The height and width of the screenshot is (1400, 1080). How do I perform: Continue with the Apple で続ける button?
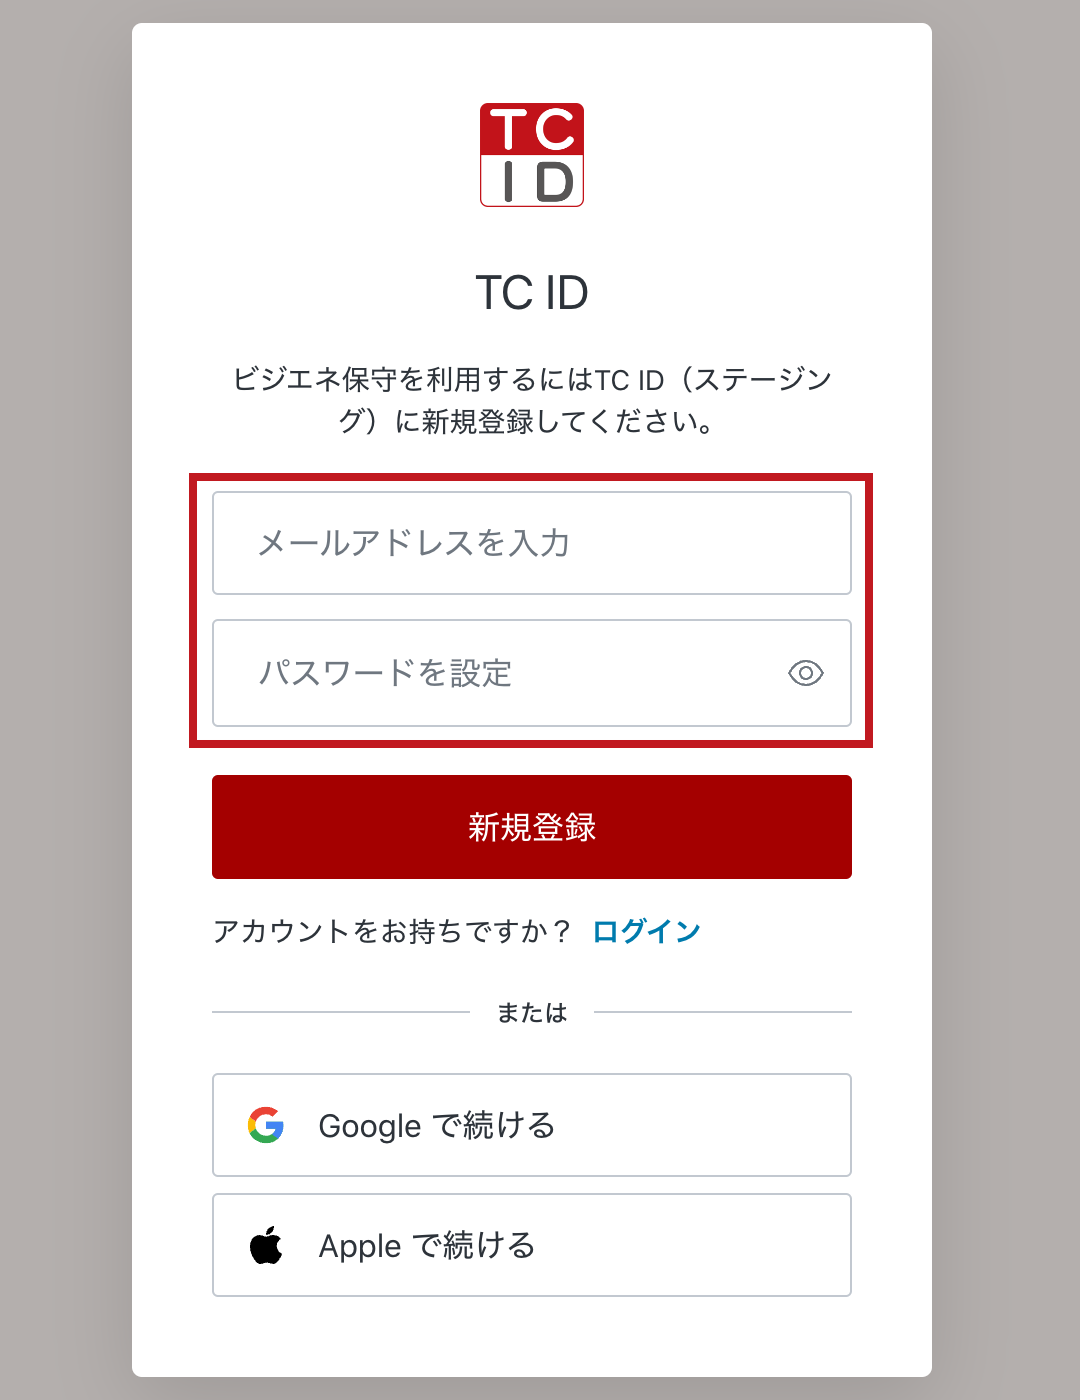(532, 1245)
